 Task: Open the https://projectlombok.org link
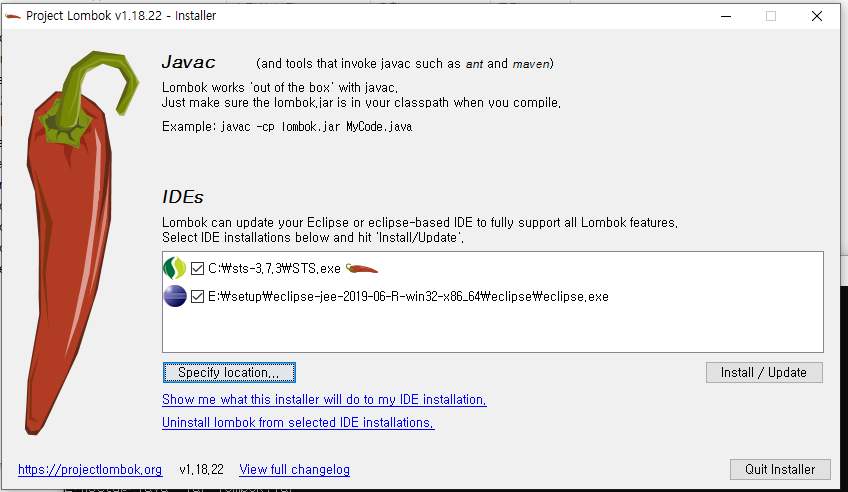(x=90, y=469)
